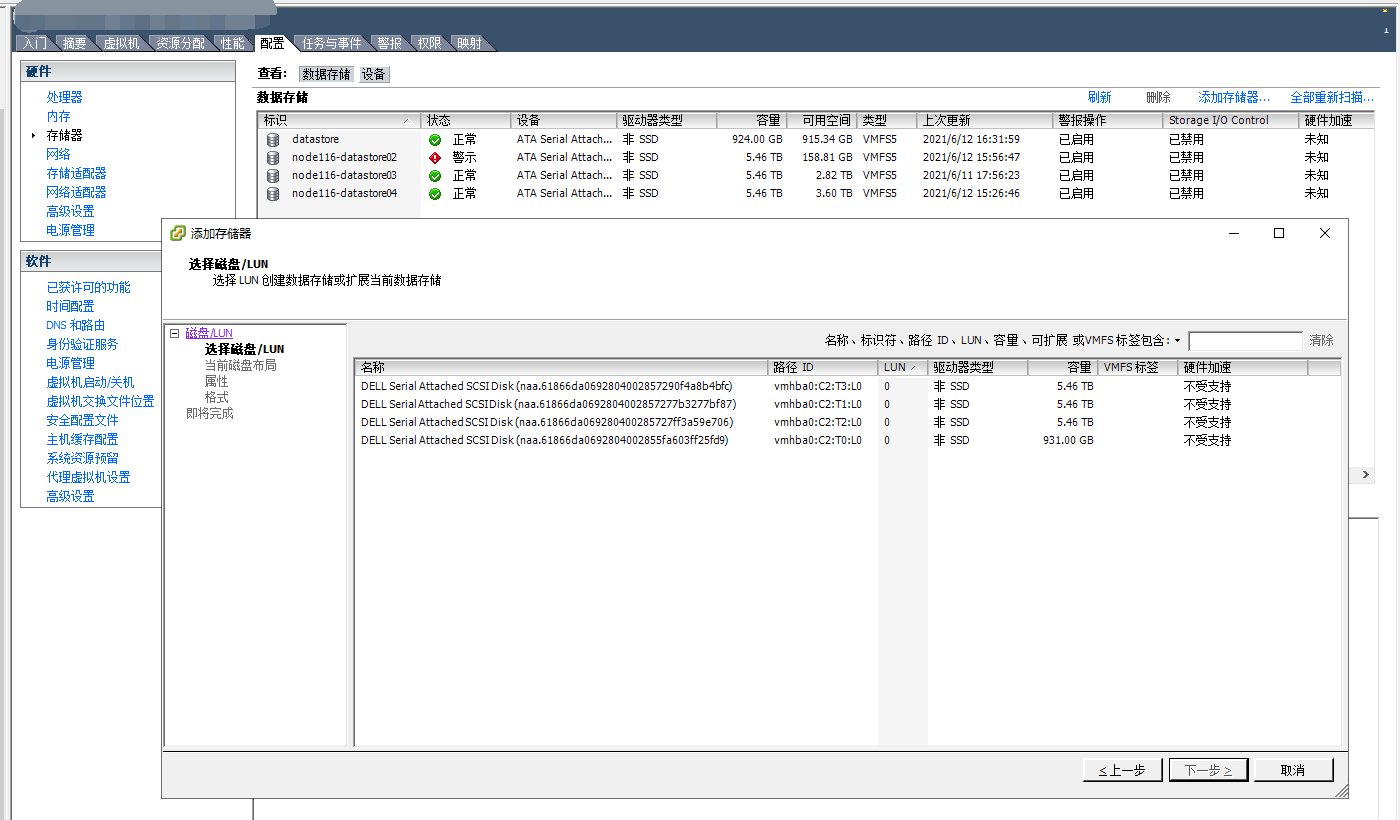Maximize the 添加存储器 dialog
The width and height of the screenshot is (1400, 820).
click(x=1278, y=233)
